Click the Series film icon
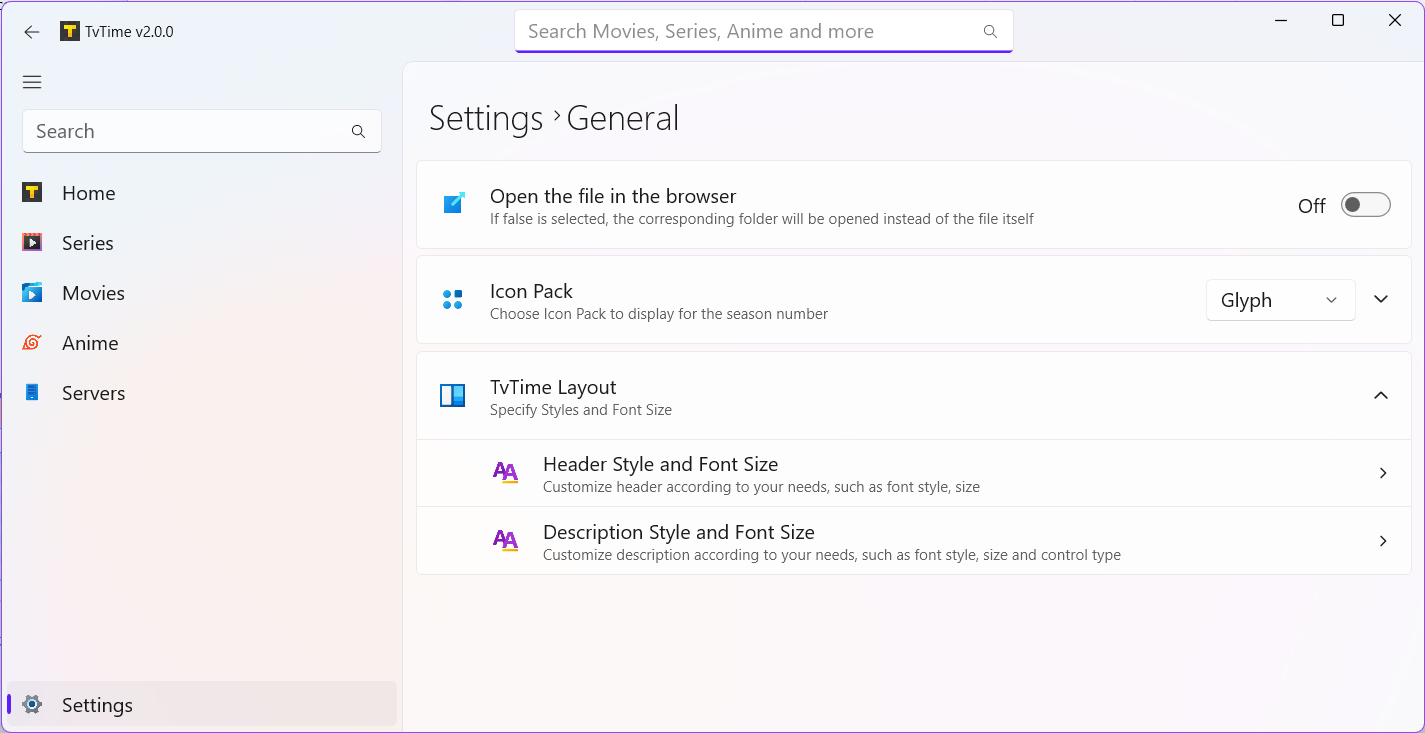The image size is (1425, 733). click(x=32, y=242)
